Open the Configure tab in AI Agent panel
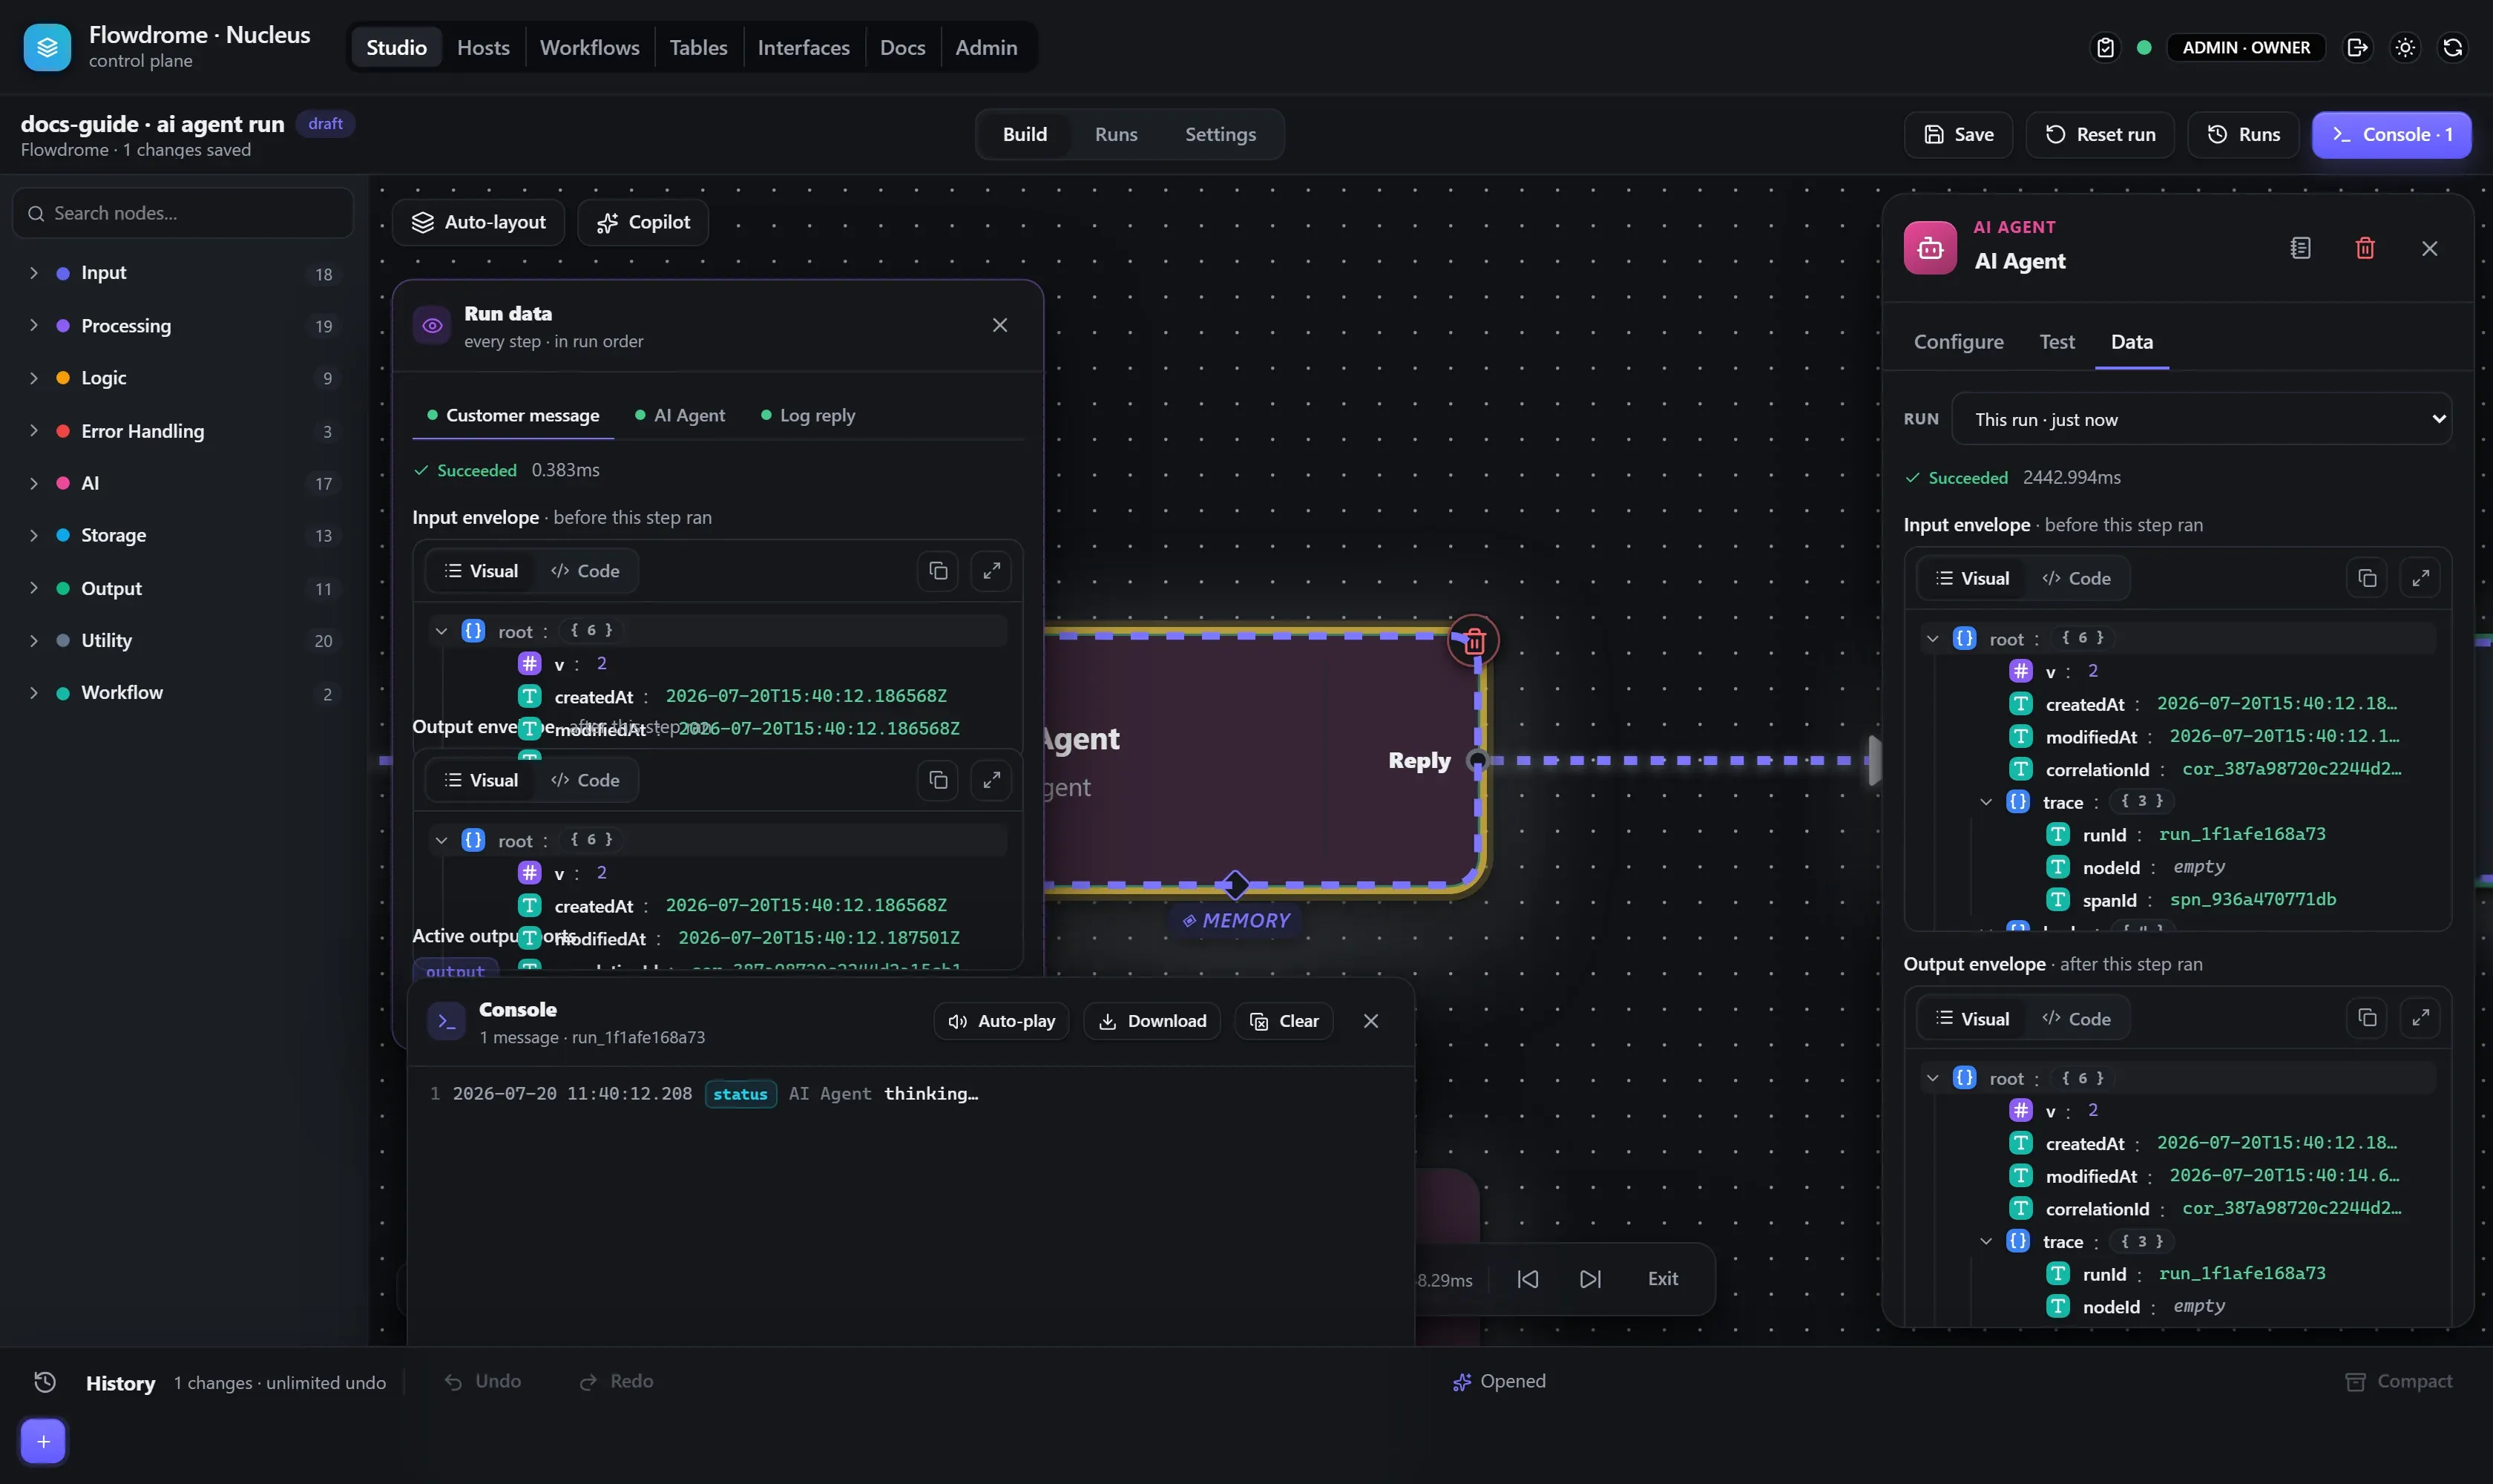Screen dimensions: 2493x1484 click(1958, 341)
